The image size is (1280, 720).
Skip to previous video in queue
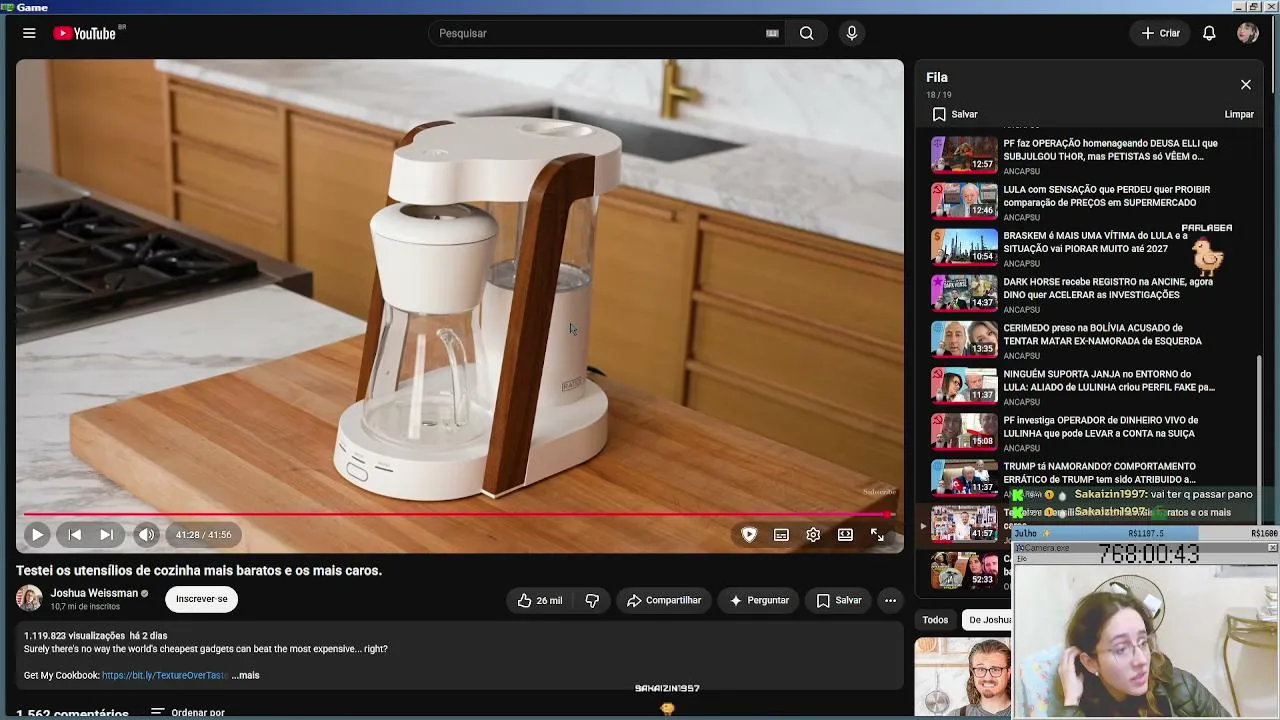click(74, 535)
